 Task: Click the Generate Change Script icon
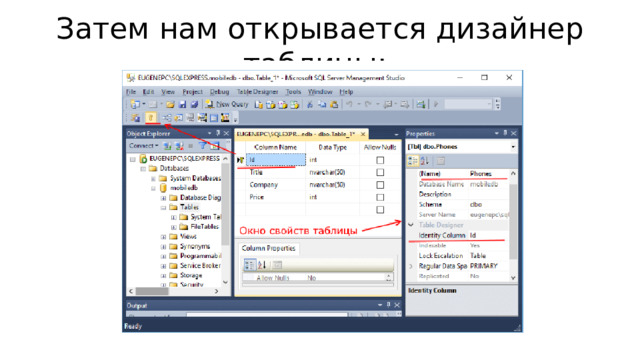(x=136, y=118)
